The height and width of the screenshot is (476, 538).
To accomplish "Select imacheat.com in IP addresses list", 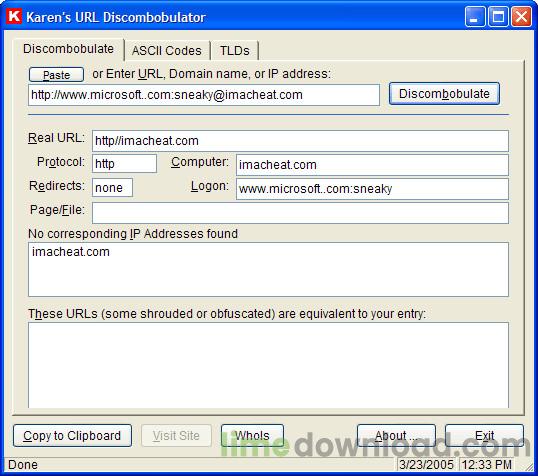I will click(x=71, y=252).
